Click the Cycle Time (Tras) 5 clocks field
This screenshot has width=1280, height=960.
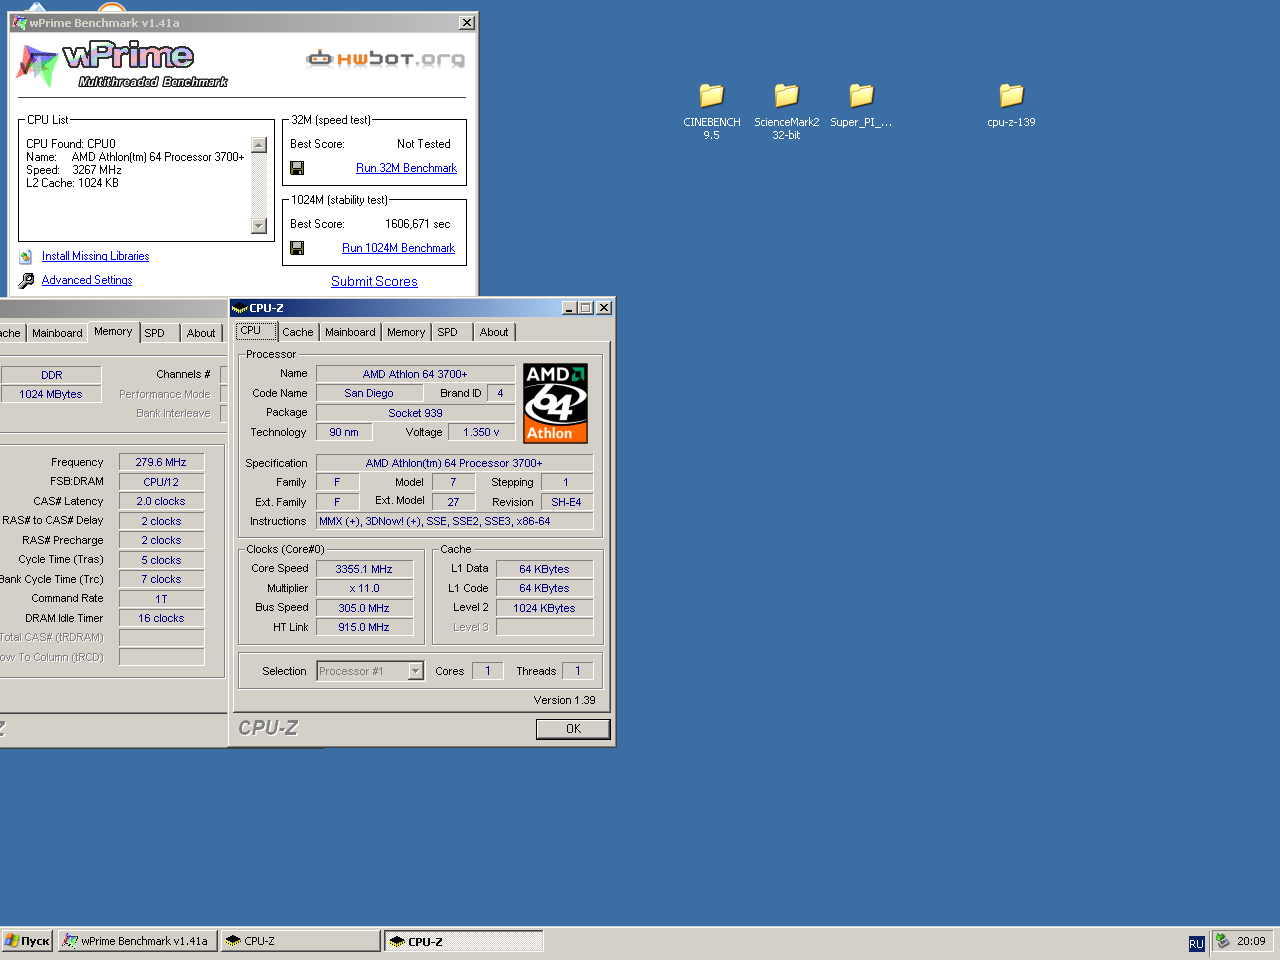(x=161, y=560)
